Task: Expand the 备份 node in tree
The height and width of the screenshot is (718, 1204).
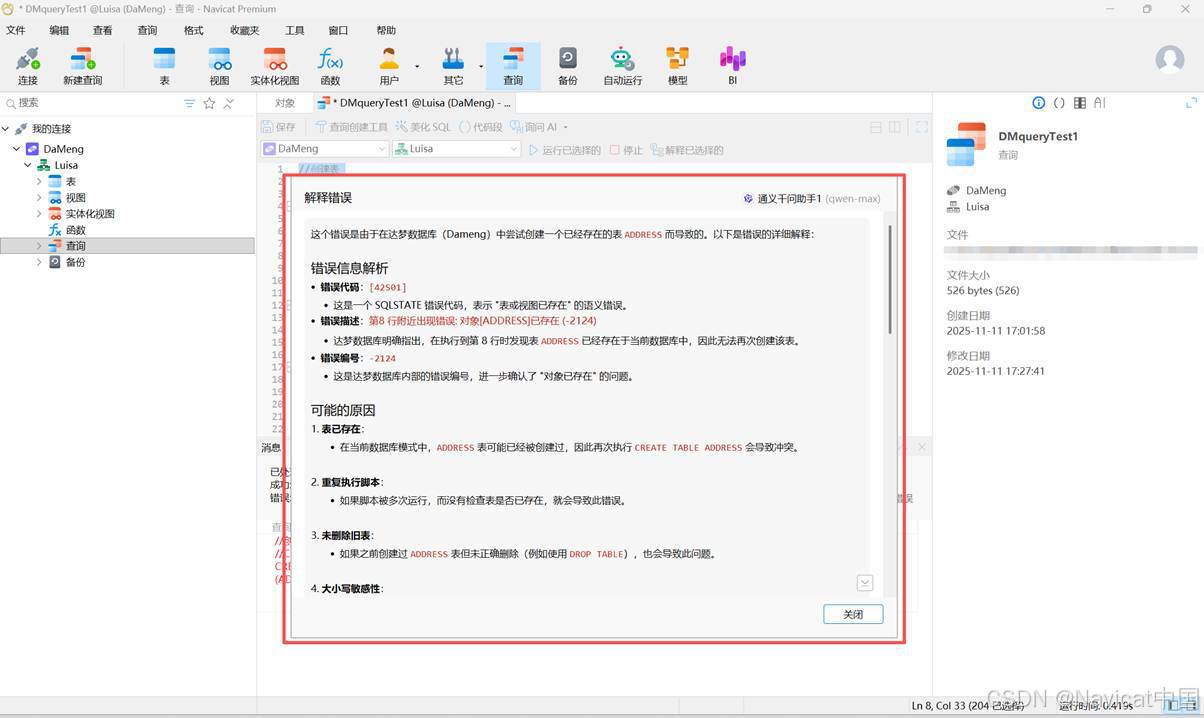Action: coord(40,262)
